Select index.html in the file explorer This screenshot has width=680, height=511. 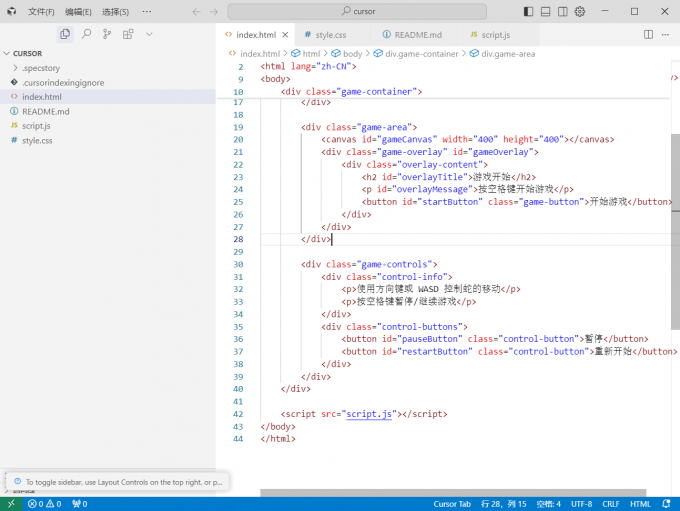pyautogui.click(x=108, y=97)
